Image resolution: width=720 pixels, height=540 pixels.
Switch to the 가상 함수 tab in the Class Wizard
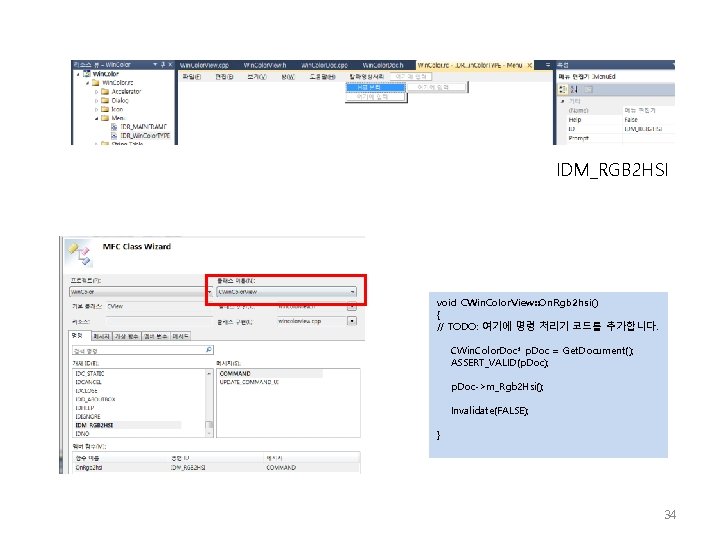click(x=127, y=337)
